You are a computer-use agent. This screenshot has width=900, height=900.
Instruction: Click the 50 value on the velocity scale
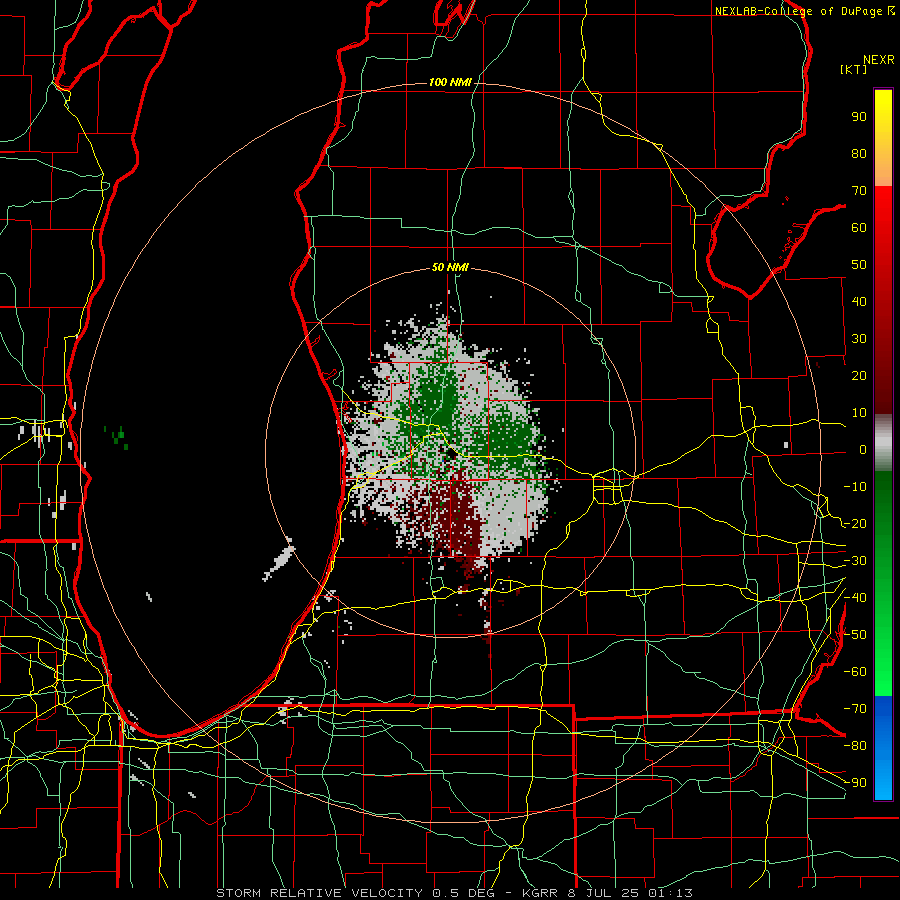pos(859,265)
